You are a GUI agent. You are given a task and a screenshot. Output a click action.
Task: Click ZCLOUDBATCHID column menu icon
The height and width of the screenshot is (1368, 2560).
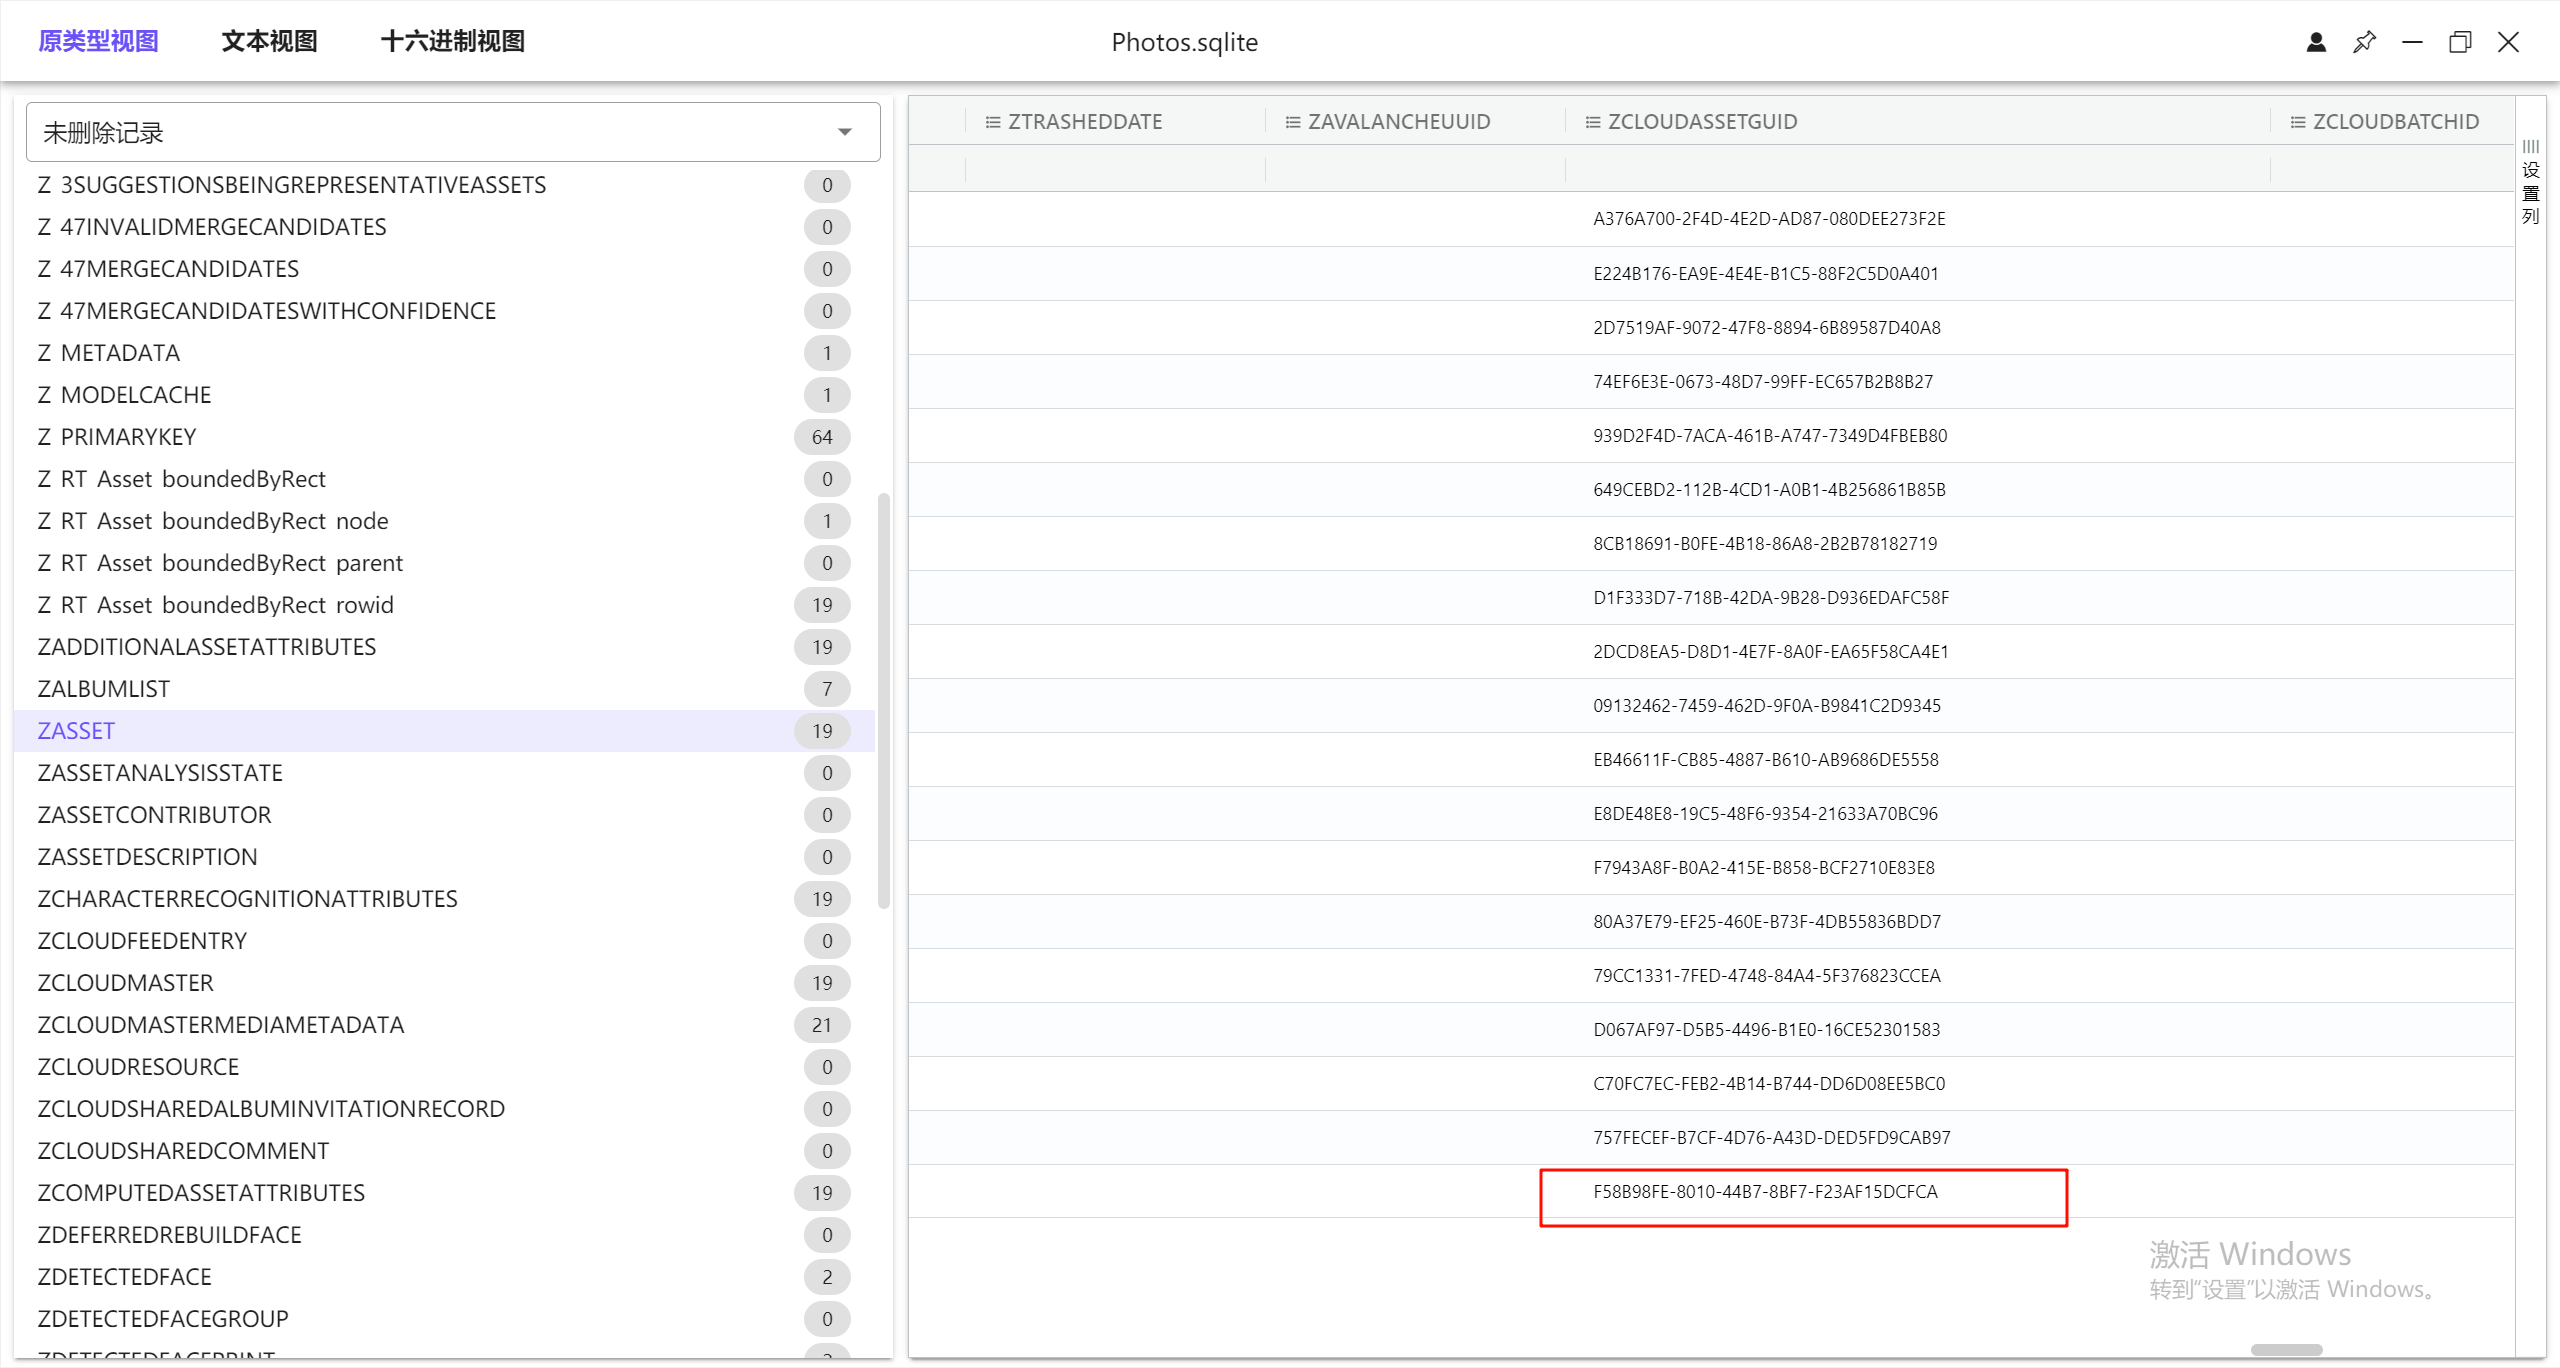click(x=2297, y=122)
